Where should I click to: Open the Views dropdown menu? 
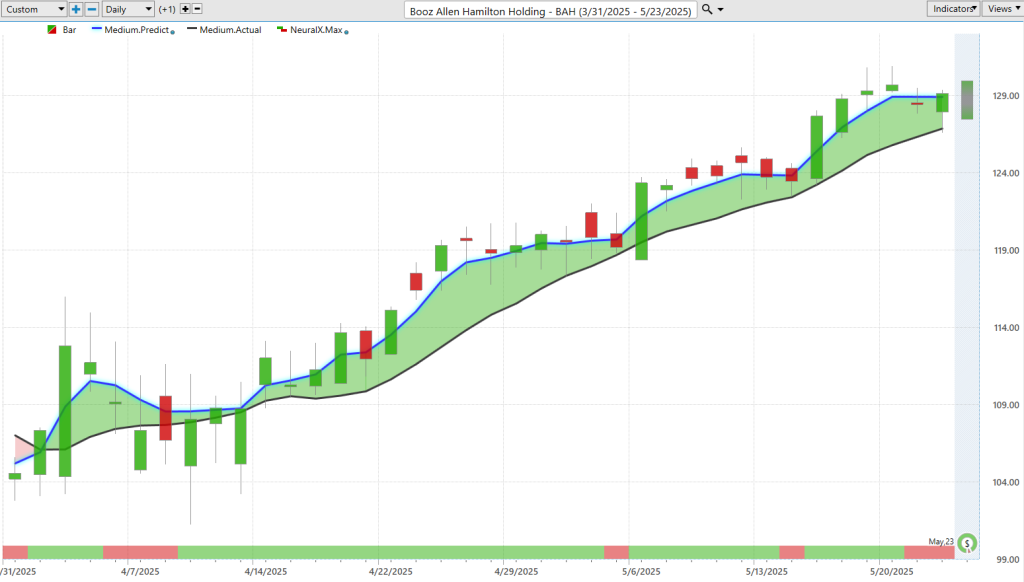(x=1002, y=8)
